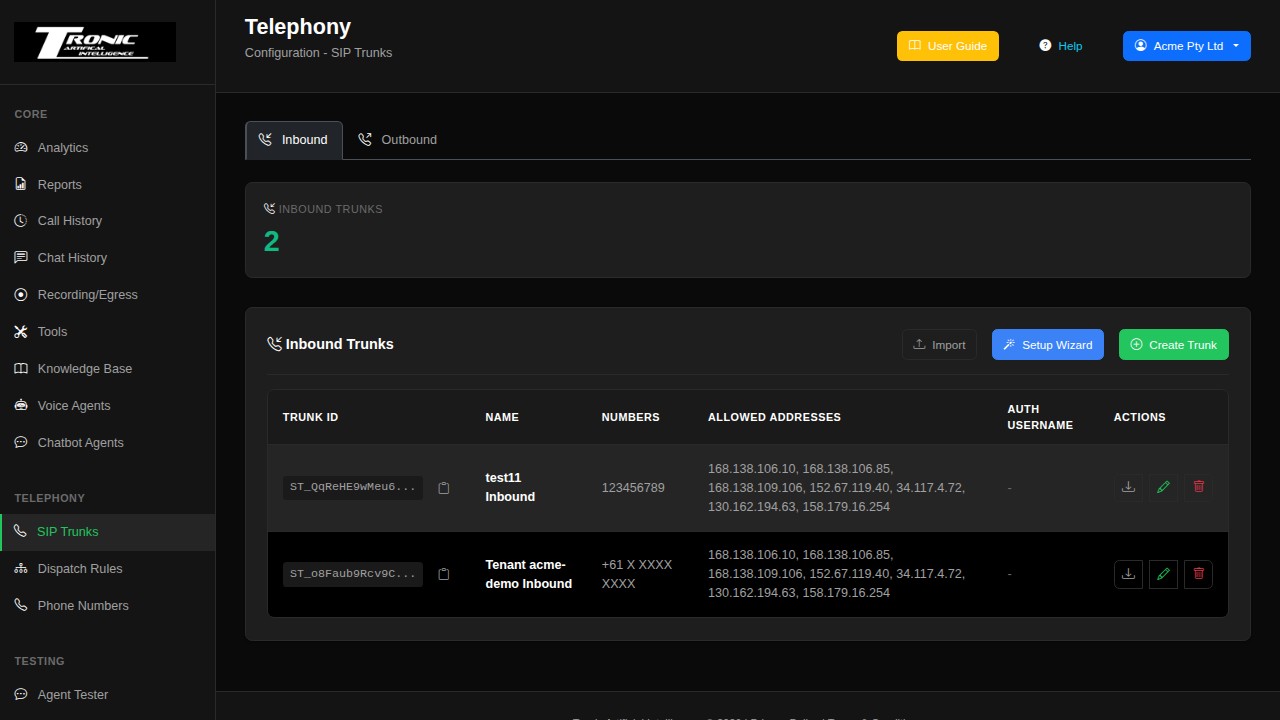
Task: Open Phone Numbers page
Action: point(107,606)
